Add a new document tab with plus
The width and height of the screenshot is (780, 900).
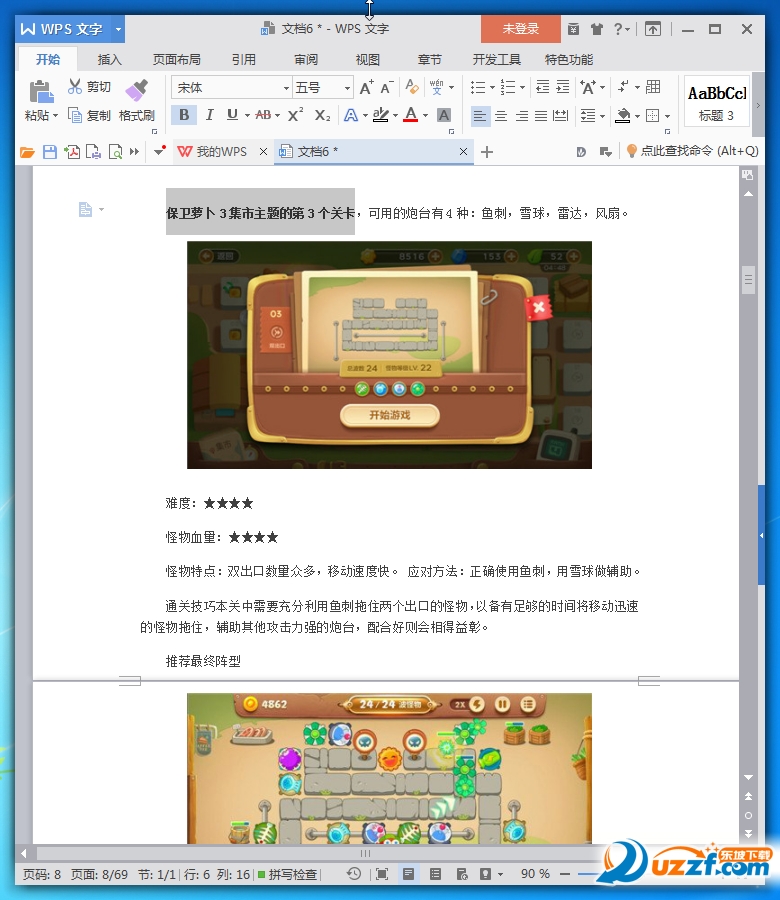[x=487, y=152]
